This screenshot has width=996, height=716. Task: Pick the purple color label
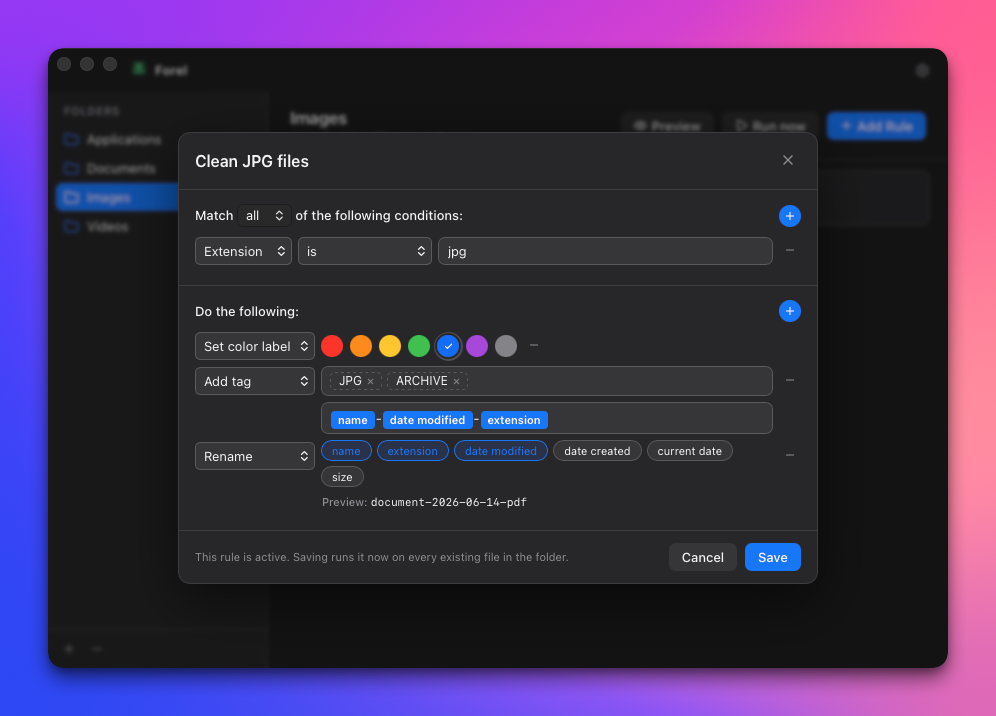477,346
